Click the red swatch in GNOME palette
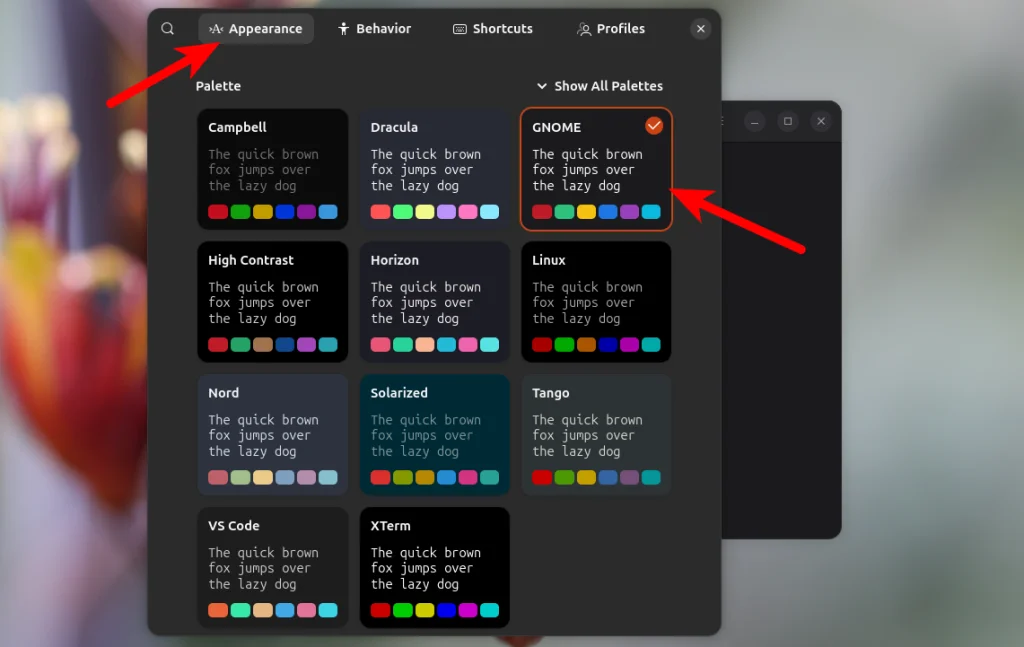This screenshot has height=647, width=1024. pos(542,212)
